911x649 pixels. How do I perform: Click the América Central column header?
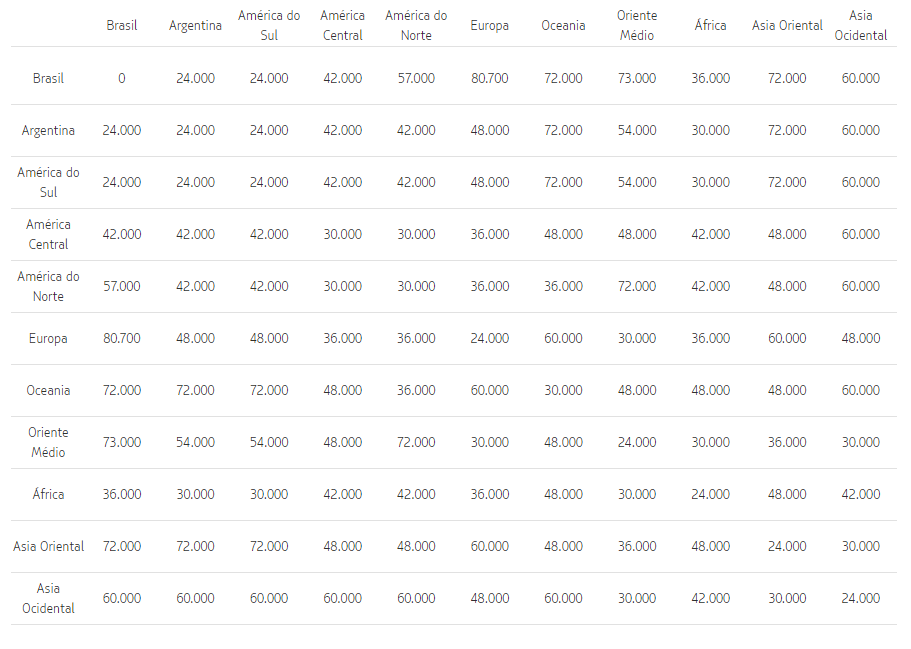[x=342, y=26]
